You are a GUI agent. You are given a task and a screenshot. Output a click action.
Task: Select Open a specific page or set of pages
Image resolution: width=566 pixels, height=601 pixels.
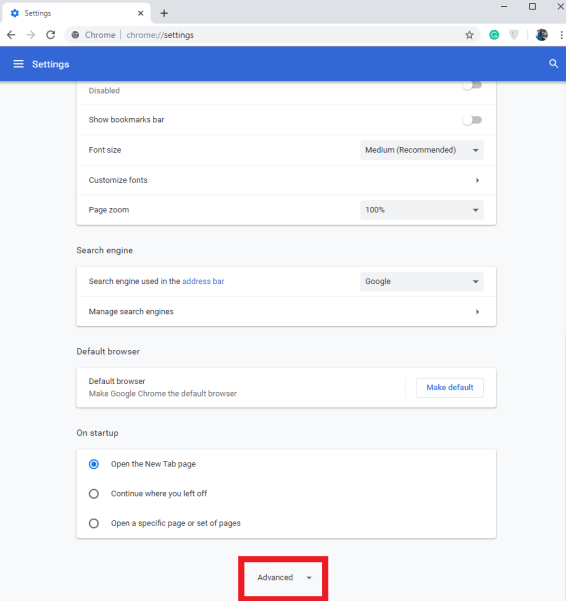coord(94,523)
